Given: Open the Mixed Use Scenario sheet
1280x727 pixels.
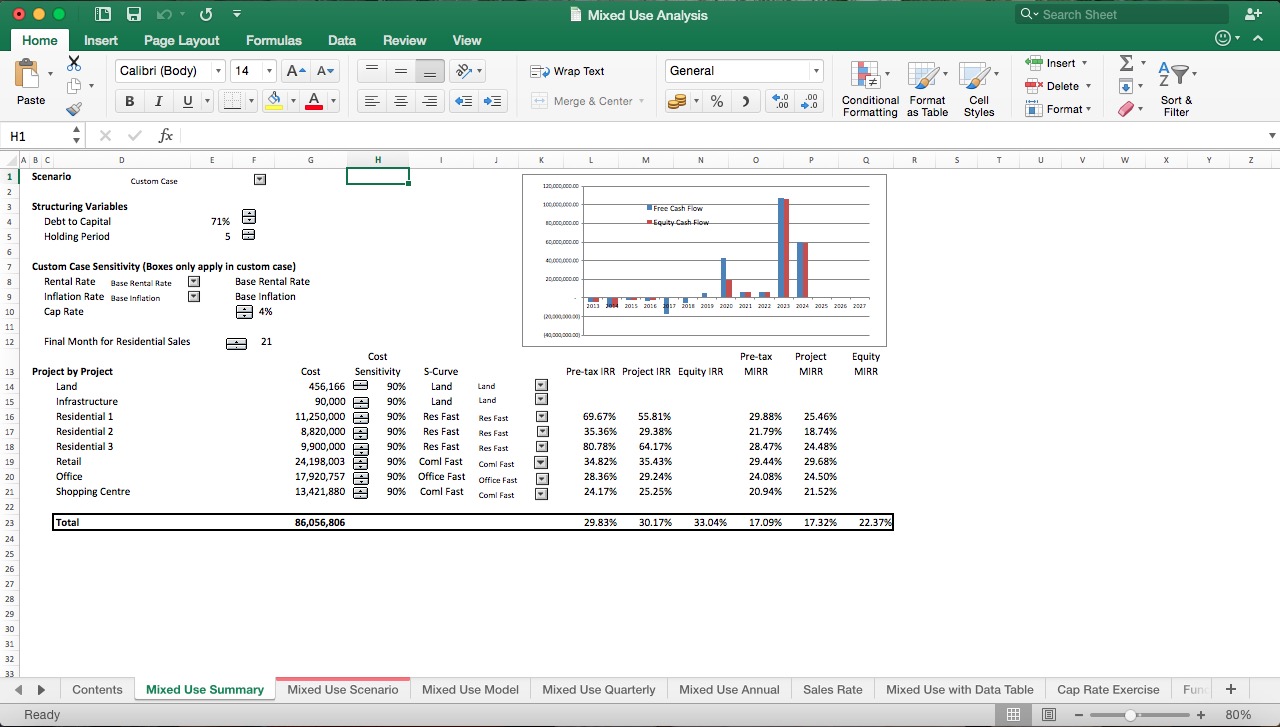Looking at the screenshot, I should click(x=342, y=689).
